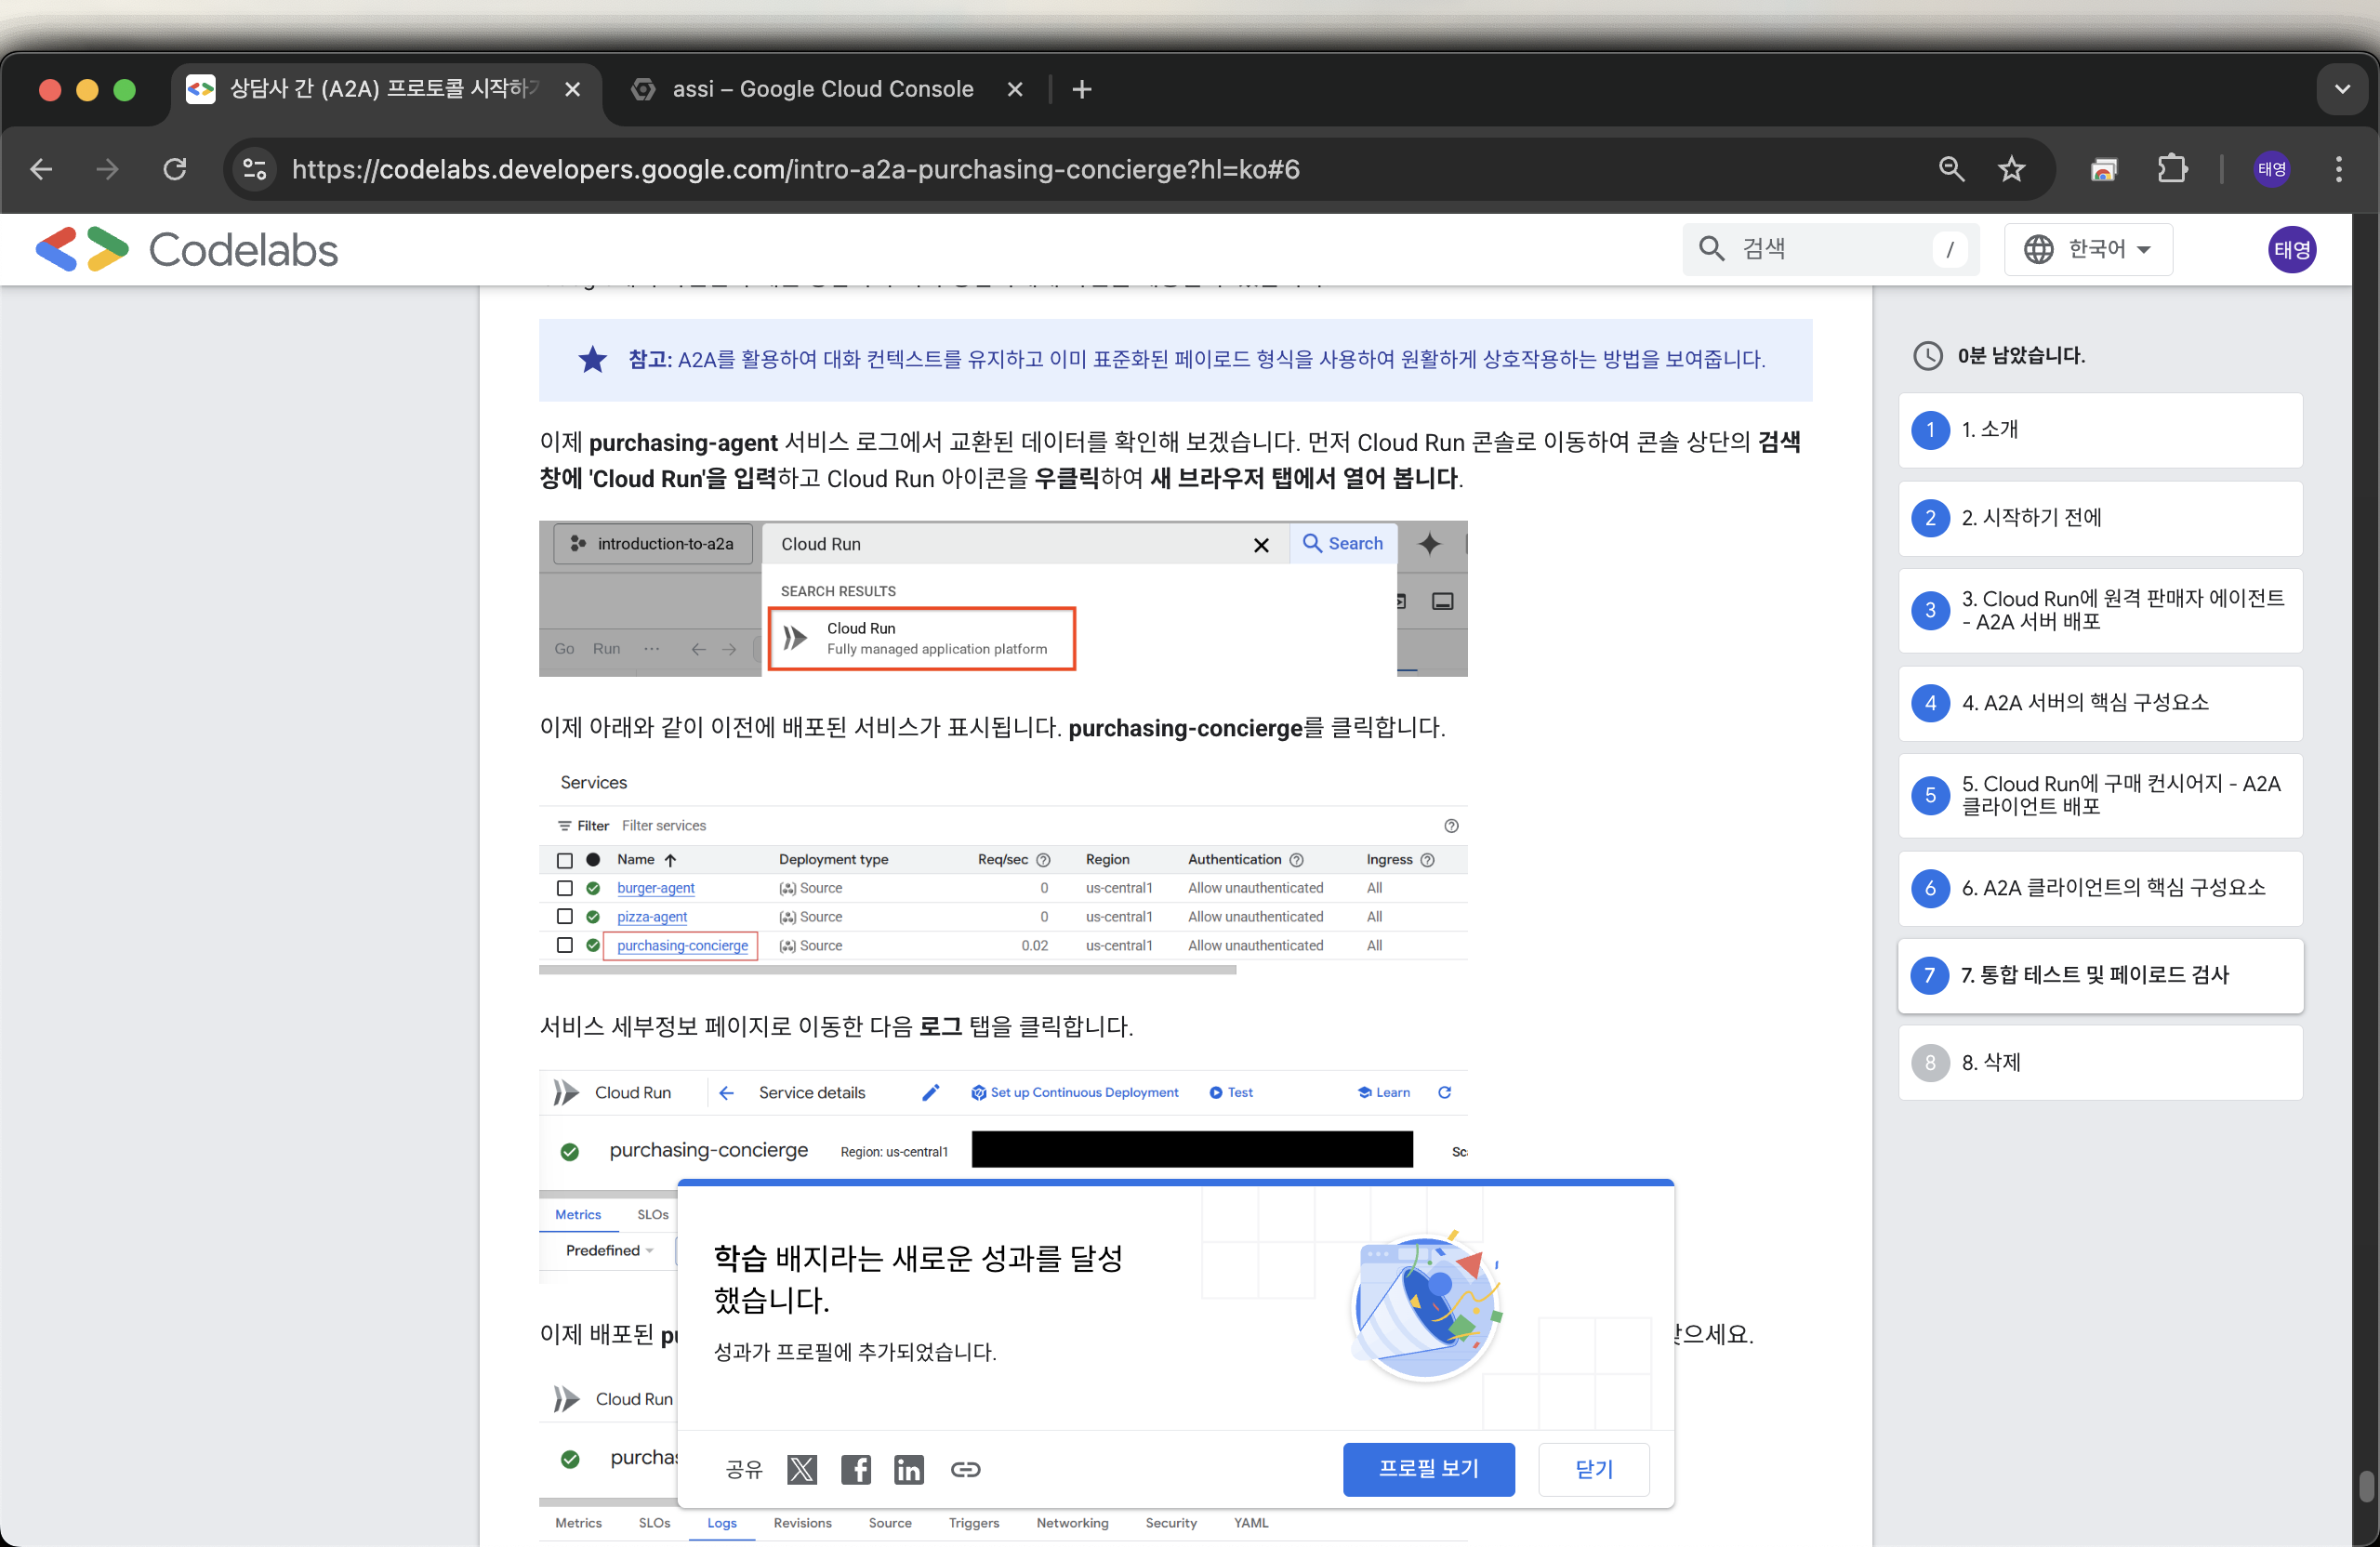Go to step 2. 시작하기 전에
This screenshot has height=1547, width=2380.
(2100, 518)
